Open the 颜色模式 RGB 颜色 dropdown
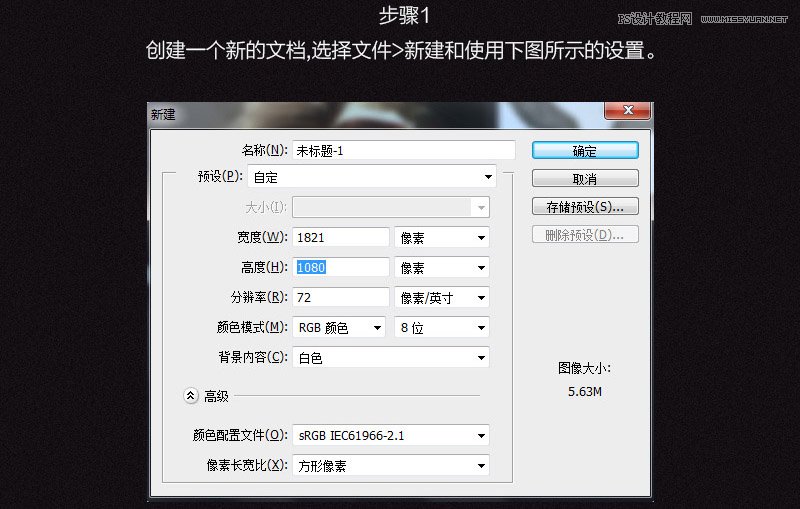 click(x=339, y=328)
